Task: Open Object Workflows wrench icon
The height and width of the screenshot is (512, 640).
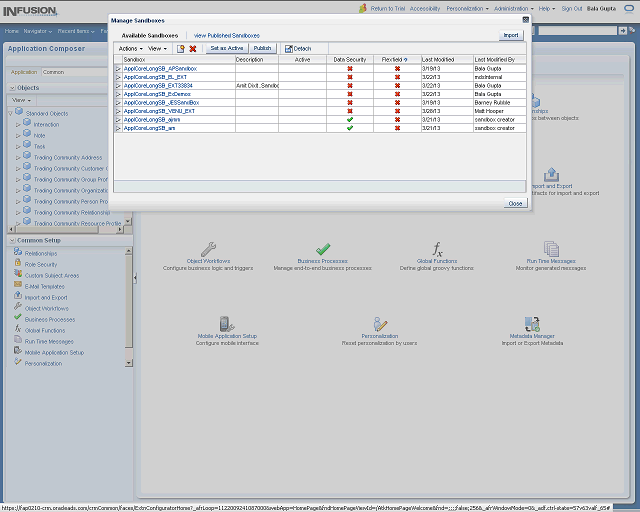Action: (x=208, y=248)
